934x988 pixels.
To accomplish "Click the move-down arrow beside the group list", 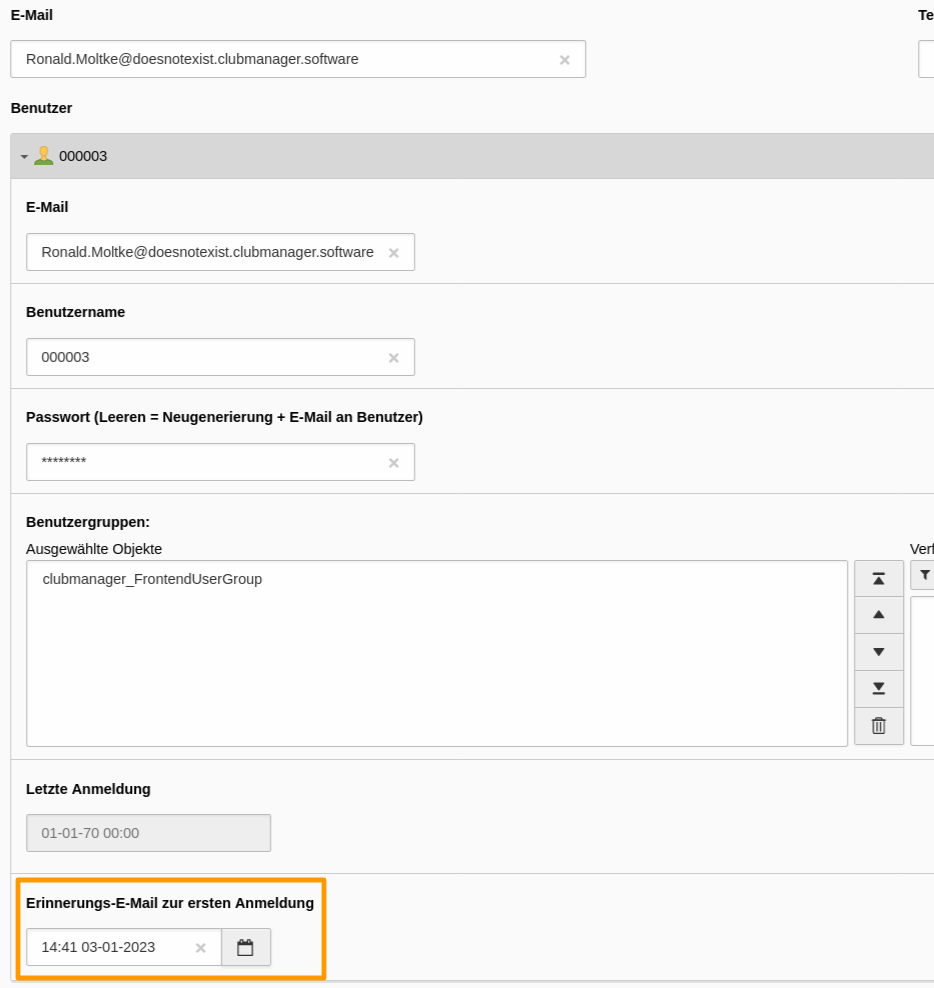I will pos(878,651).
